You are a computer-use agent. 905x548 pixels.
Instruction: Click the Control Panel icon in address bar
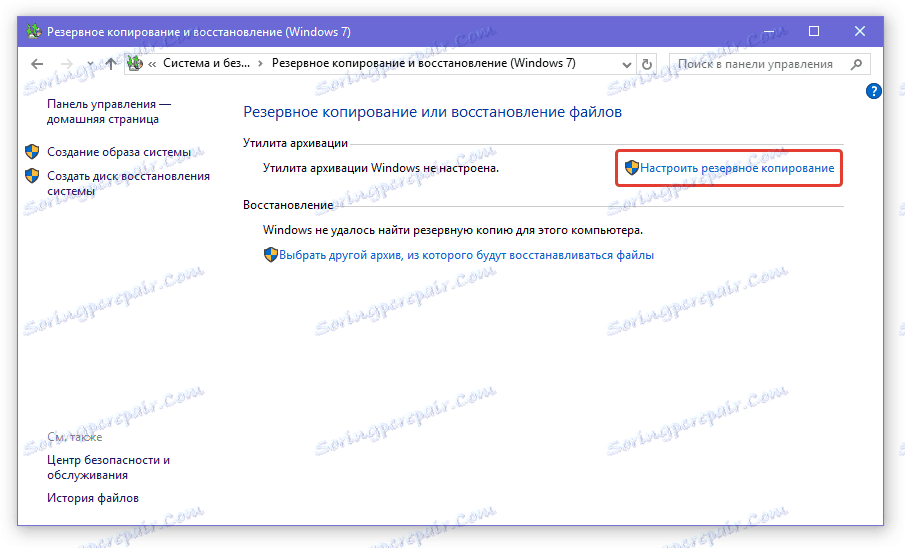135,64
